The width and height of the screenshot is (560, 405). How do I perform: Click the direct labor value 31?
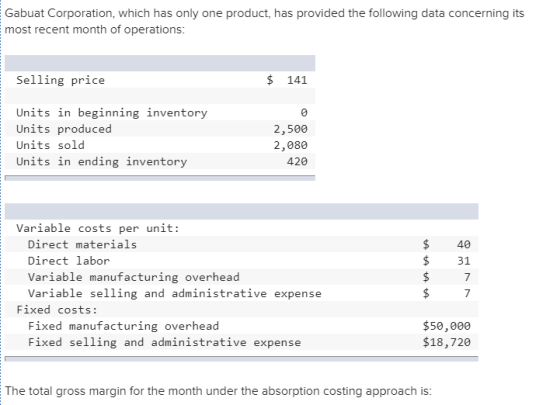point(464,261)
